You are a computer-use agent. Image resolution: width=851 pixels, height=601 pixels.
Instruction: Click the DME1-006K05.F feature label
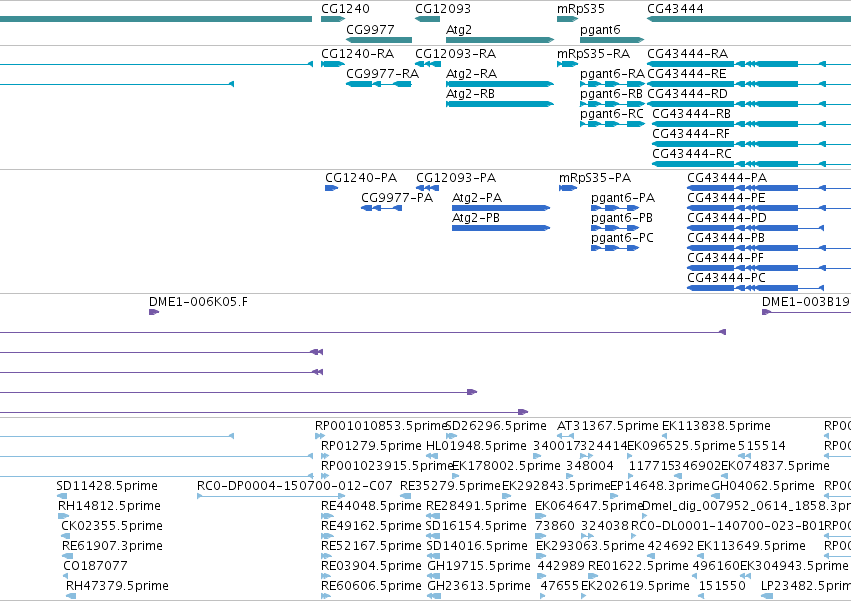[198, 302]
